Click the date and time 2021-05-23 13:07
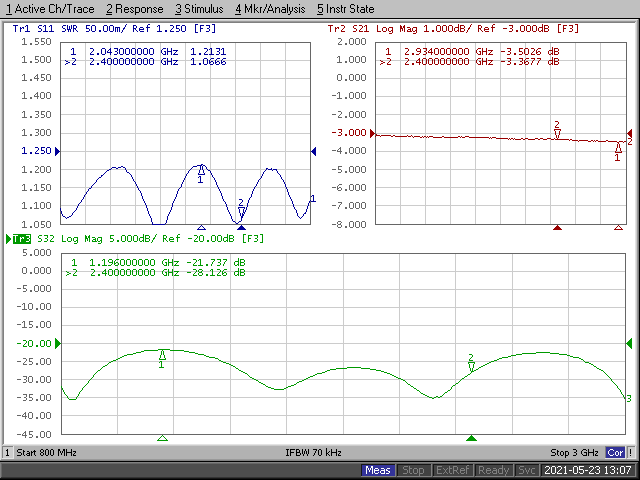The width and height of the screenshot is (640, 480). 588,470
